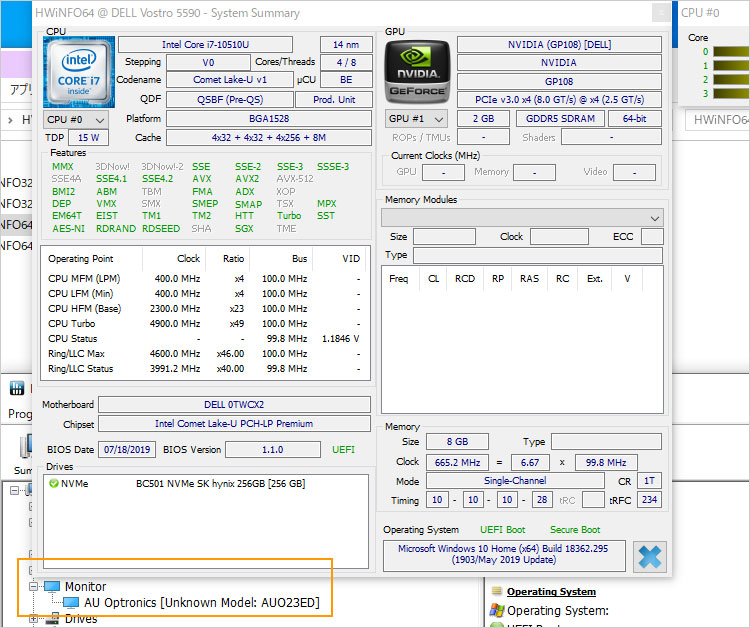
Task: Click the Intel Core i7 logo
Action: 78,72
